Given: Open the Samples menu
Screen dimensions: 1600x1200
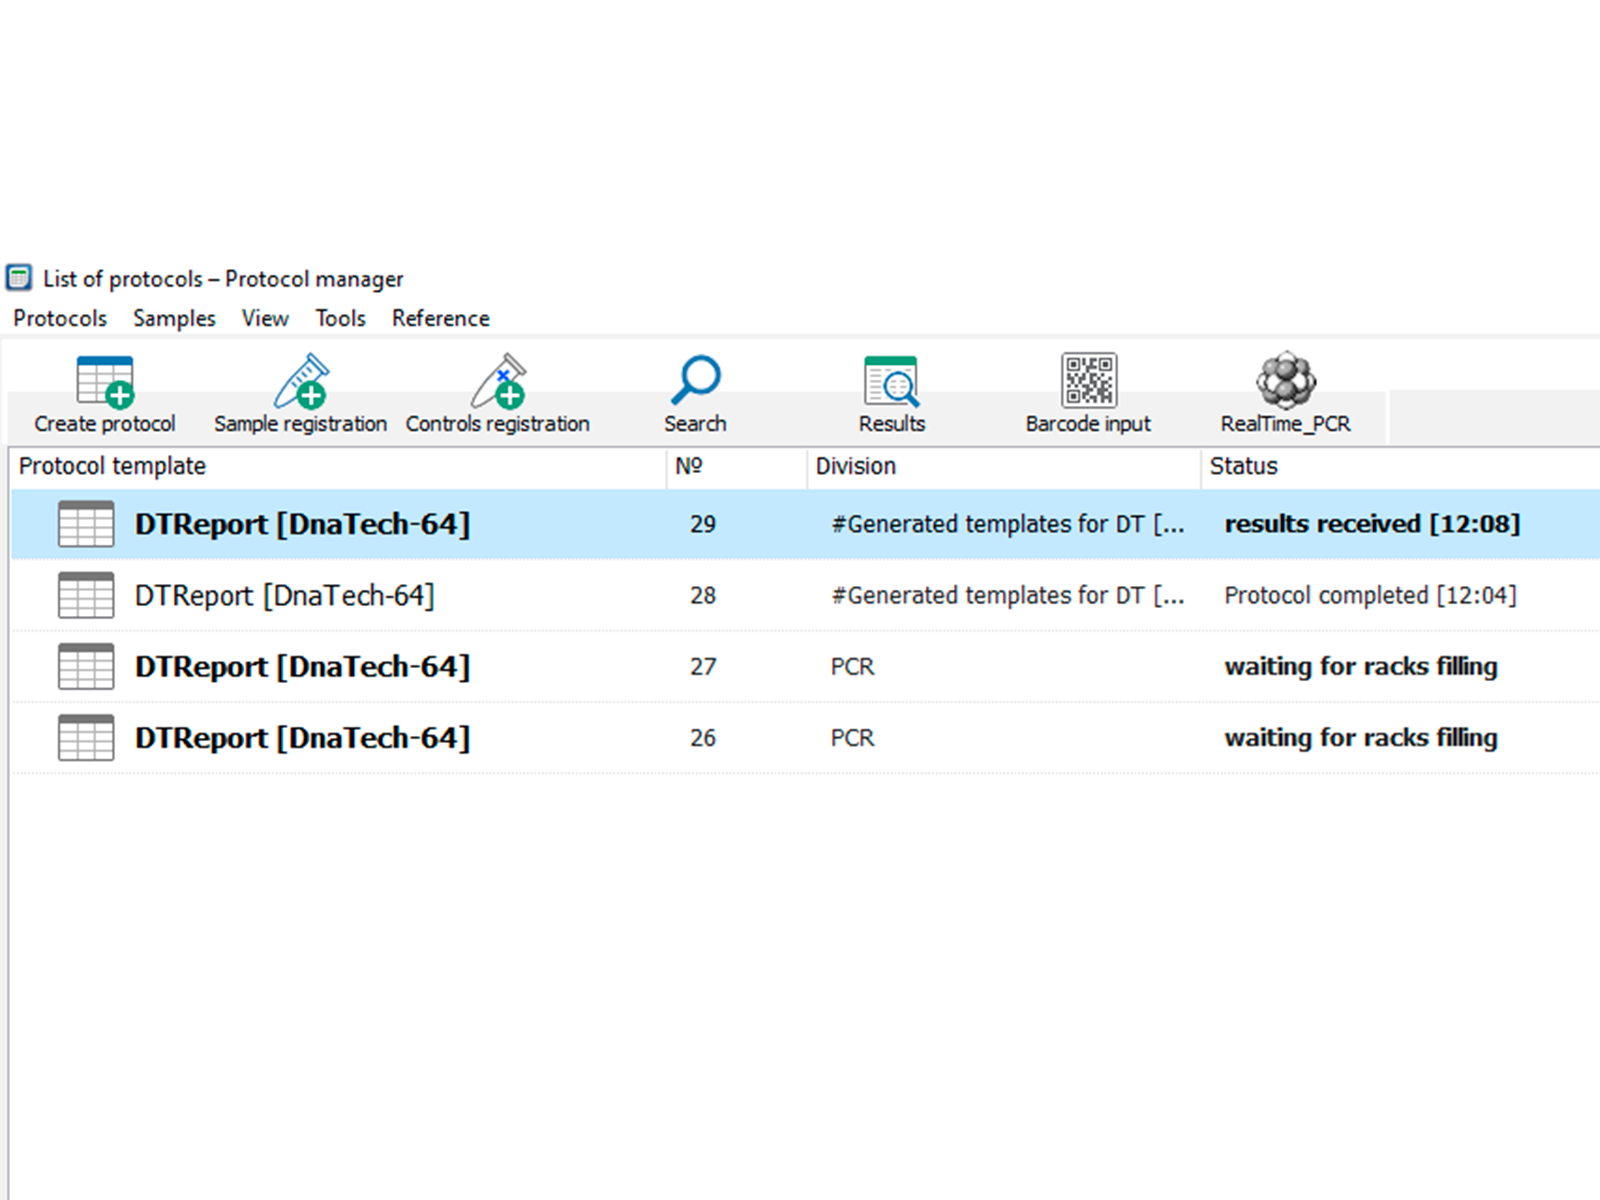Looking at the screenshot, I should (x=174, y=318).
